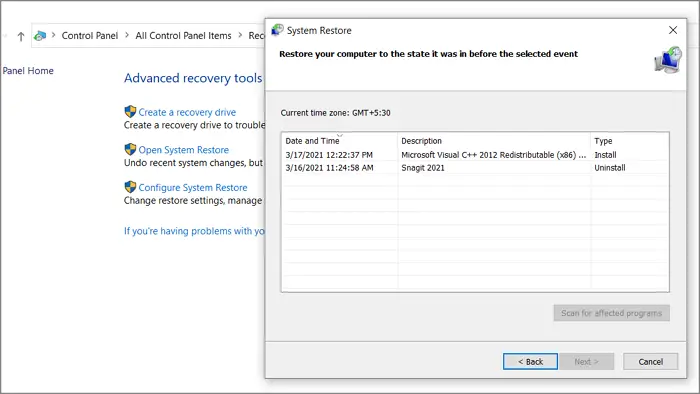
Task: Close the System Restore dialog
Action: click(x=673, y=30)
